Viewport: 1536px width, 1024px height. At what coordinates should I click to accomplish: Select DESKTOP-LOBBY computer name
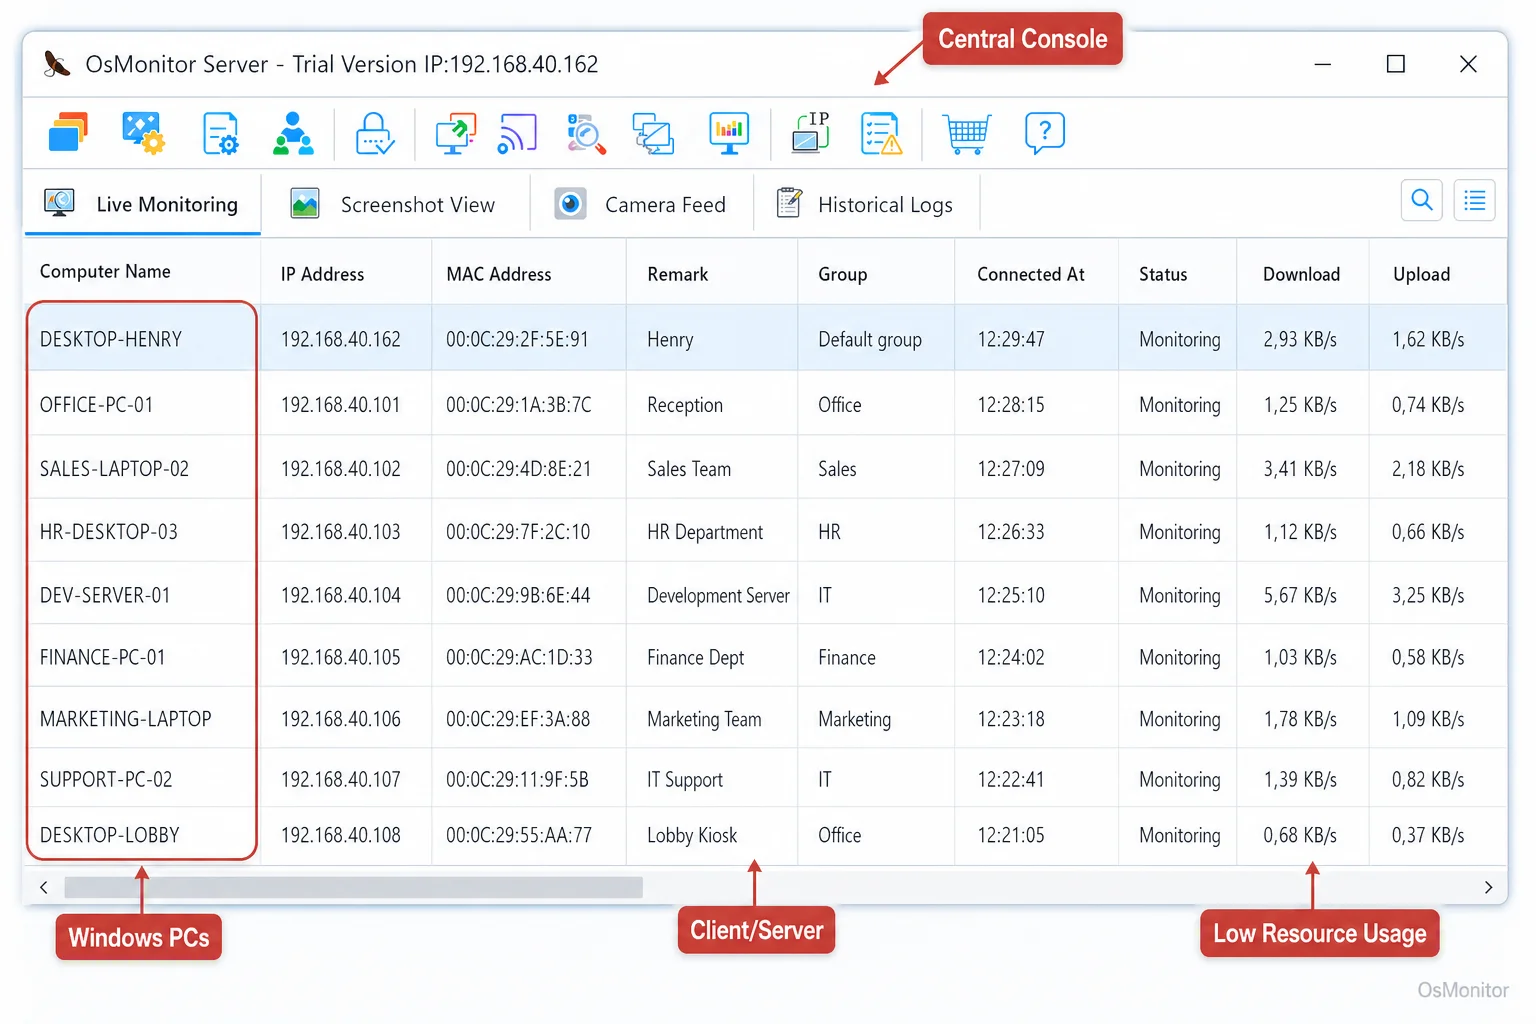click(110, 835)
